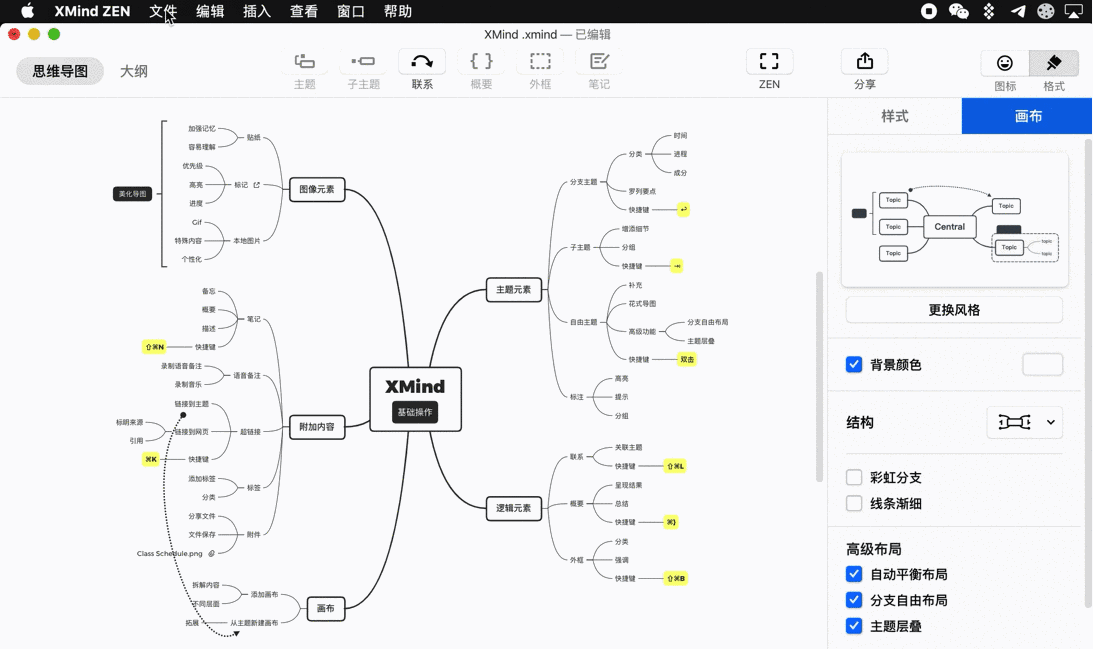Switch to the 样式 style tab
1093x649 pixels.
[894, 116]
